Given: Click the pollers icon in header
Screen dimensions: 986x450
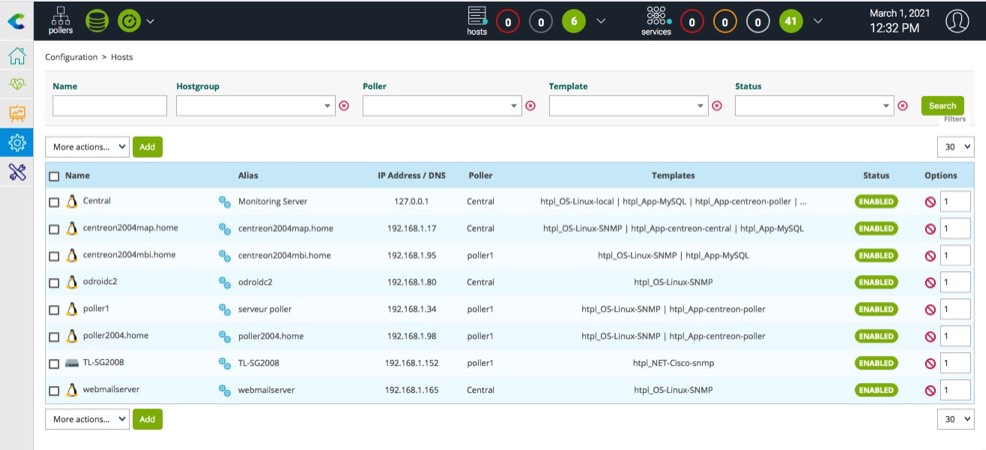Looking at the screenshot, I should pyautogui.click(x=60, y=20).
